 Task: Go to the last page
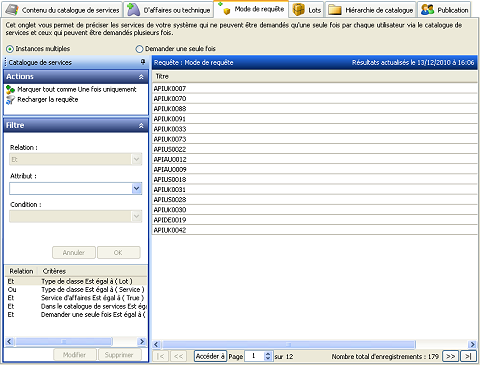[468, 356]
